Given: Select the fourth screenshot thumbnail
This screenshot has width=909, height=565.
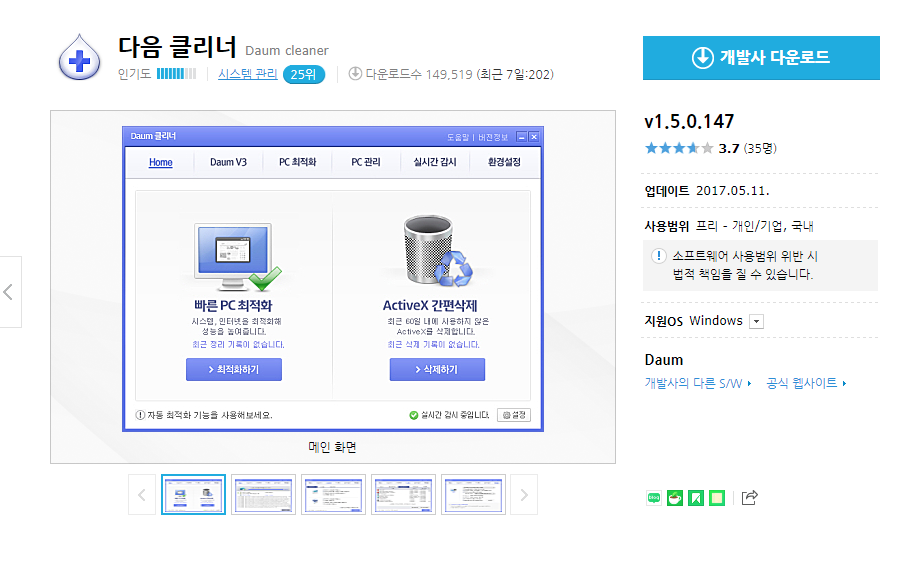Looking at the screenshot, I should click(403, 495).
